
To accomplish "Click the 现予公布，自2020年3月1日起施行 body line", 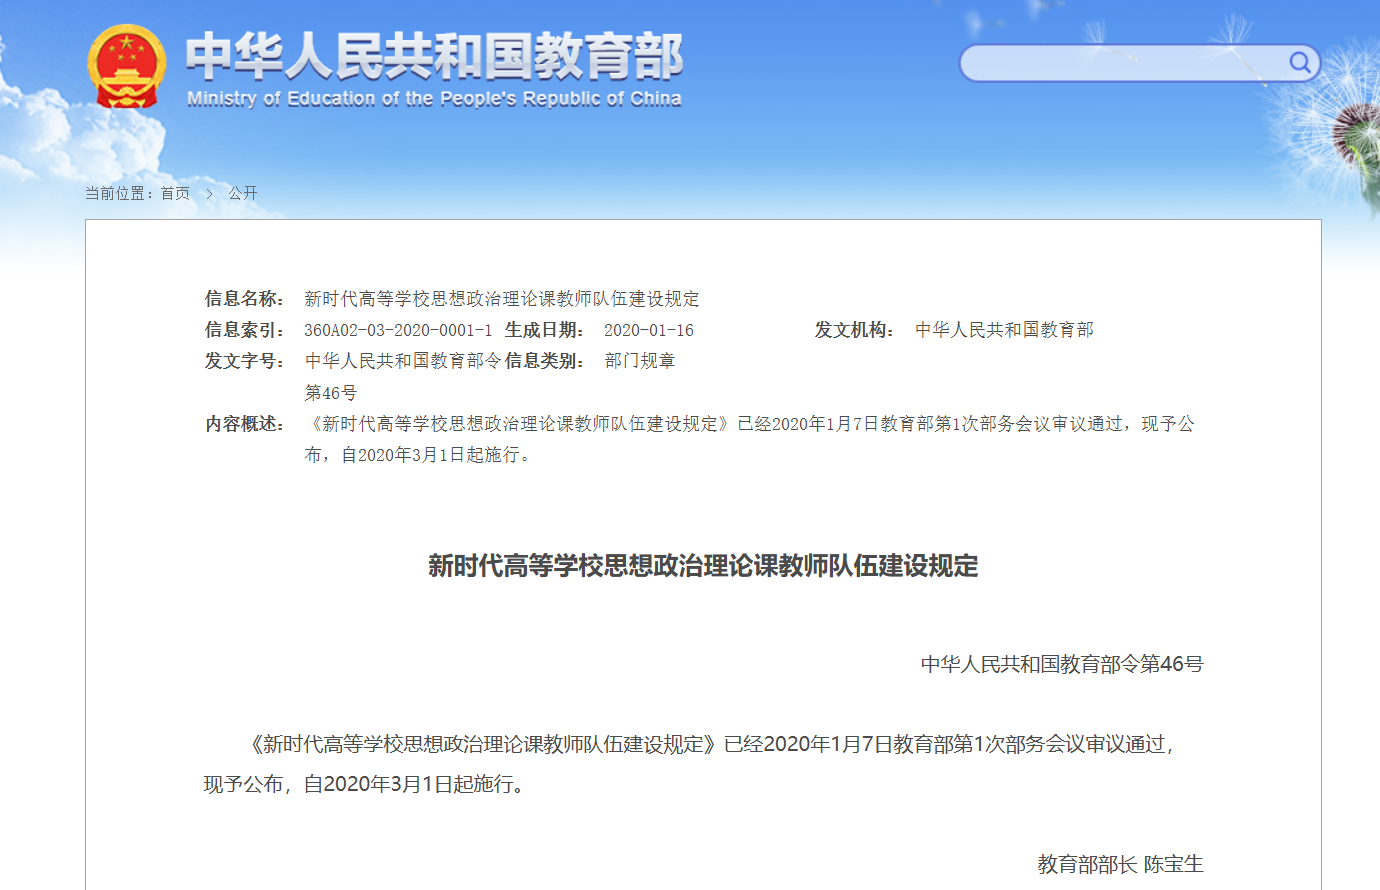I will (364, 784).
